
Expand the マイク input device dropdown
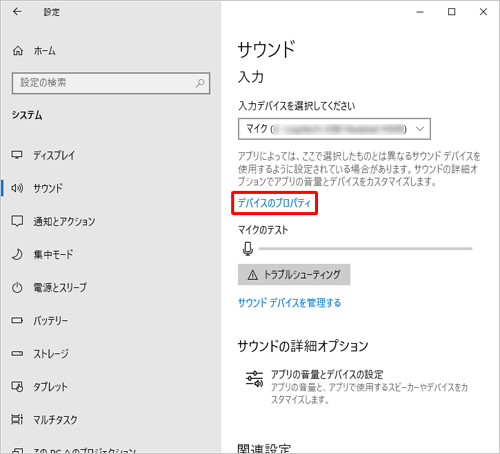click(334, 129)
